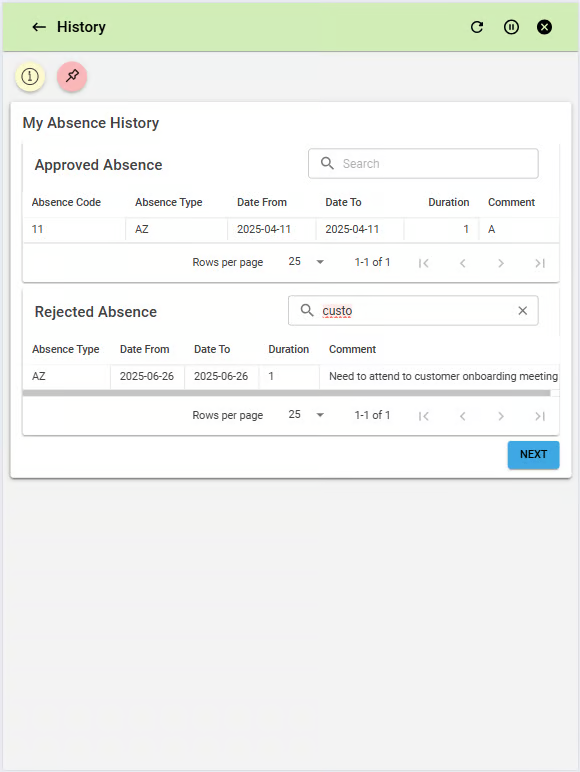Go to the first page in the Approved Absence table
Viewport: 580px width, 772px height.
423,263
